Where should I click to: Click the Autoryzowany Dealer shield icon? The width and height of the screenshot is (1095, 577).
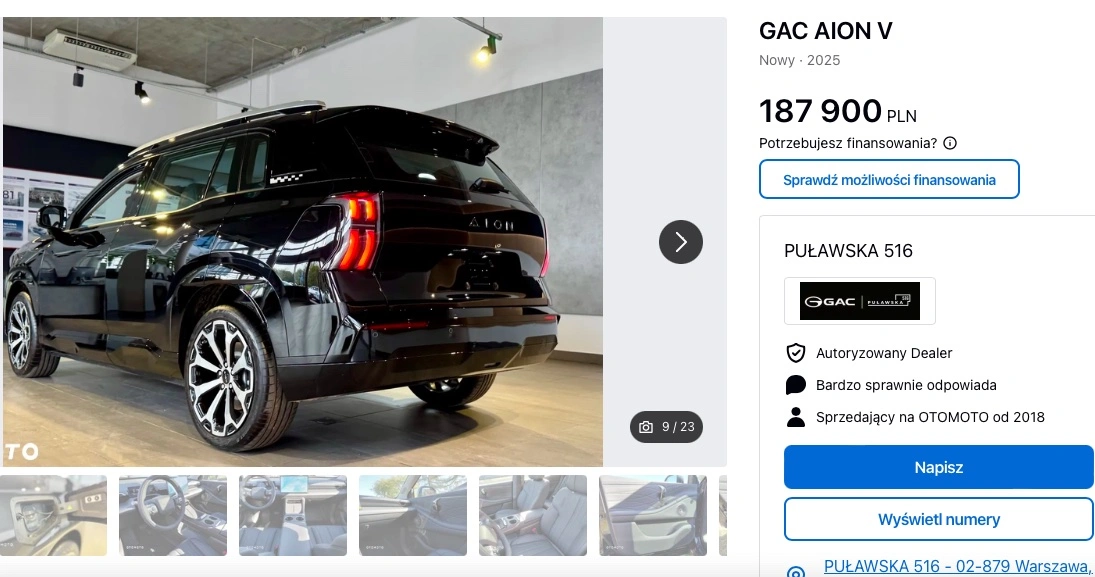tap(795, 353)
